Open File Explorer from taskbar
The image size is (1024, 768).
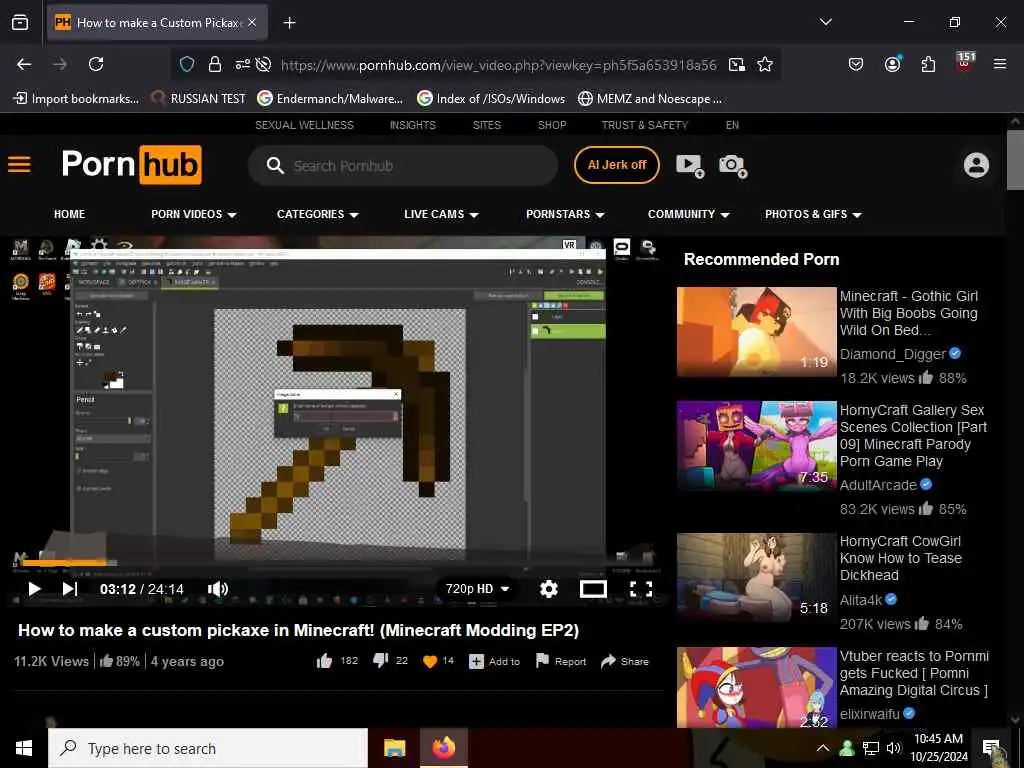point(394,748)
